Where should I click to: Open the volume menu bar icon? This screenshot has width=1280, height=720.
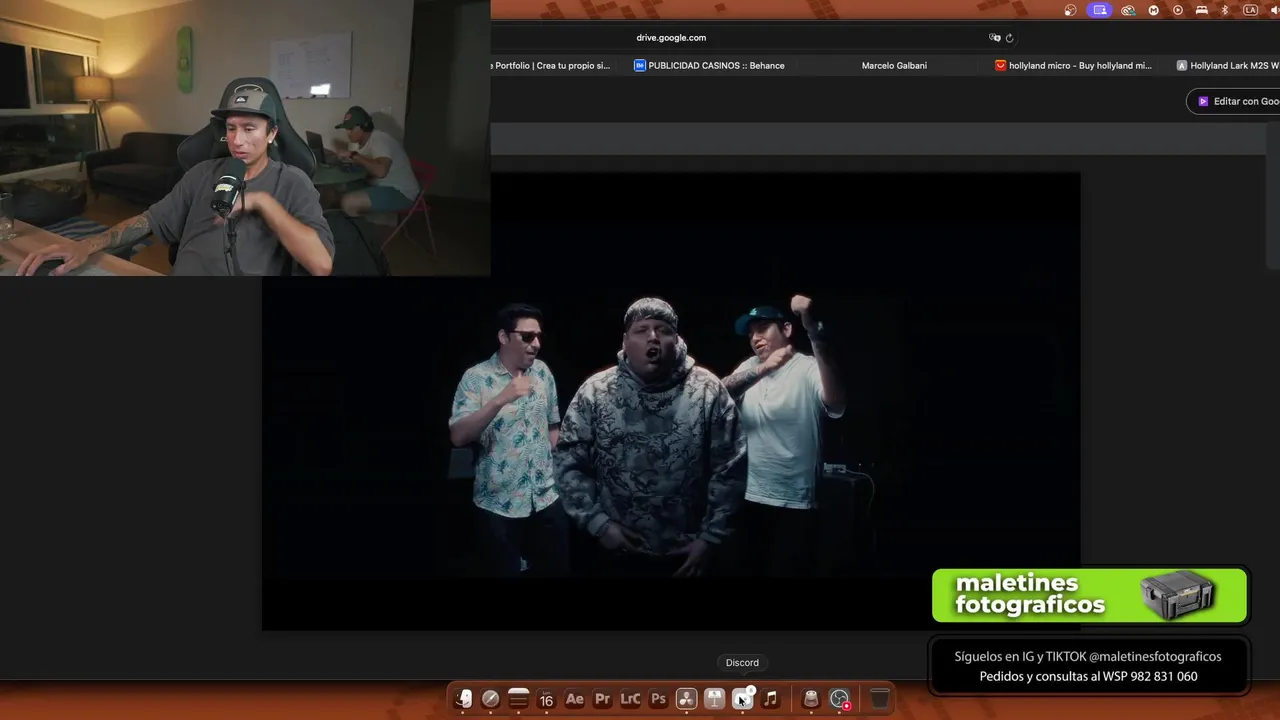[1274, 10]
